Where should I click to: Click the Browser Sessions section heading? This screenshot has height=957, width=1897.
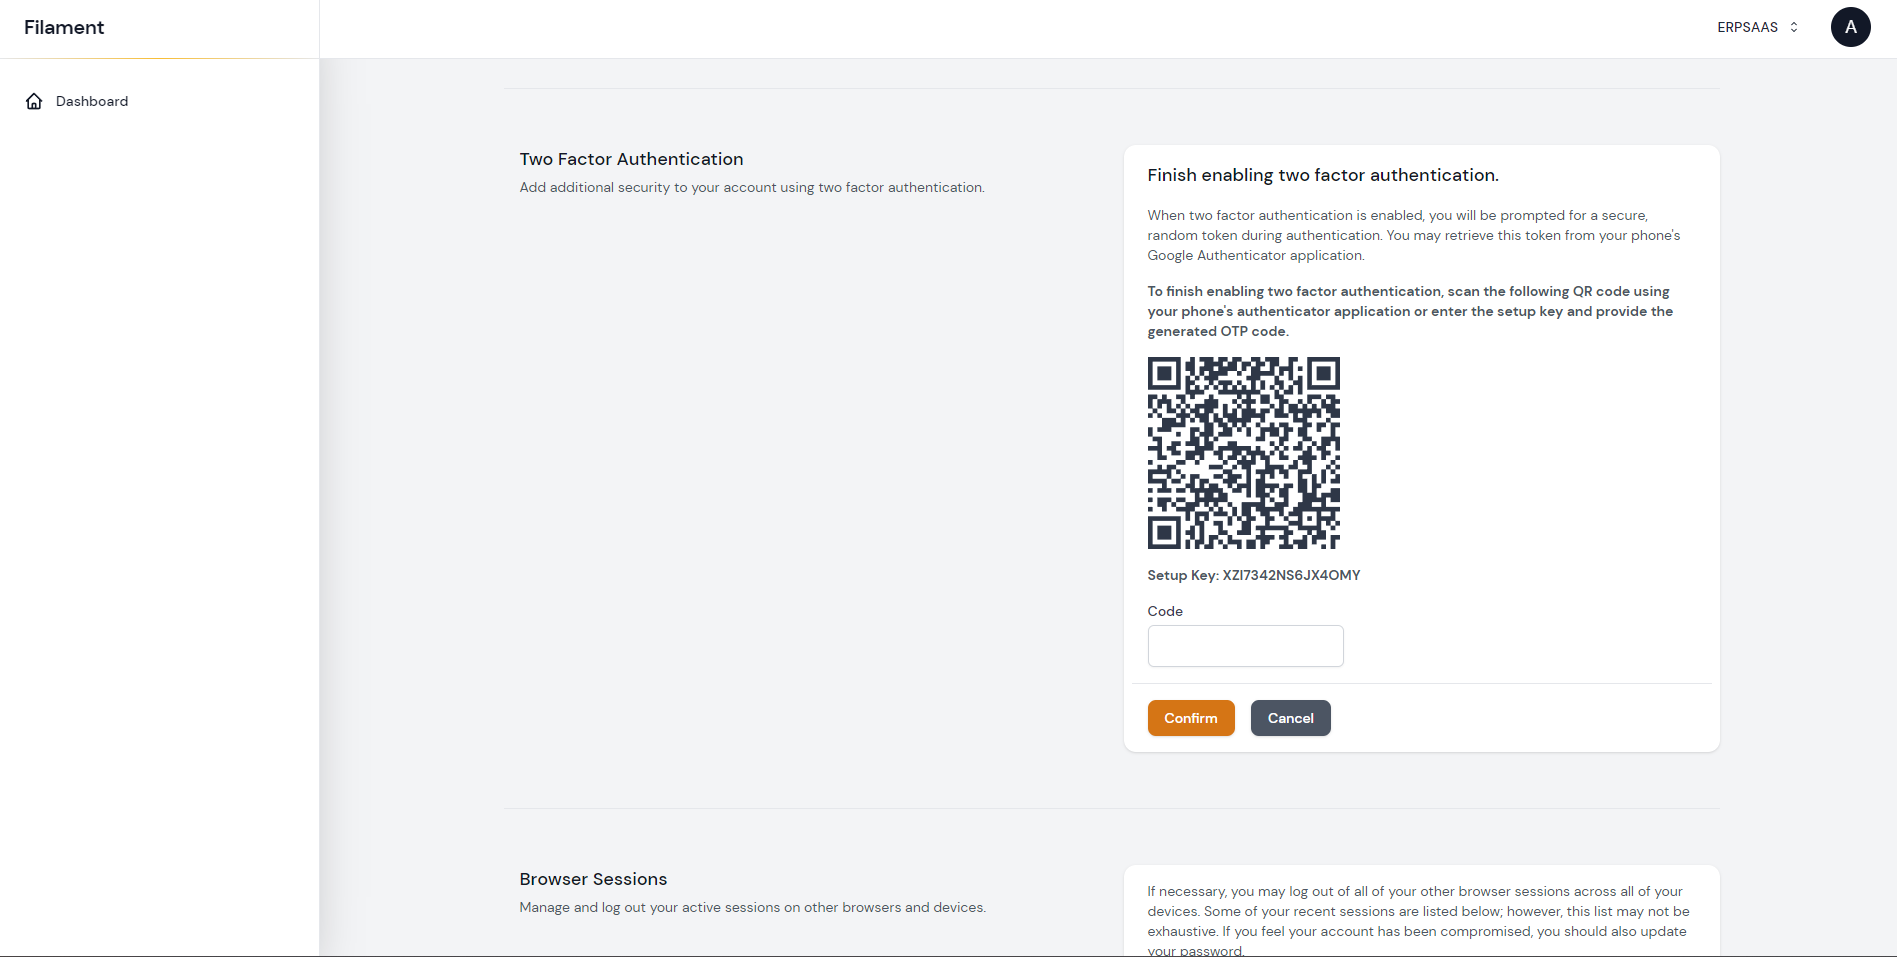[593, 879]
